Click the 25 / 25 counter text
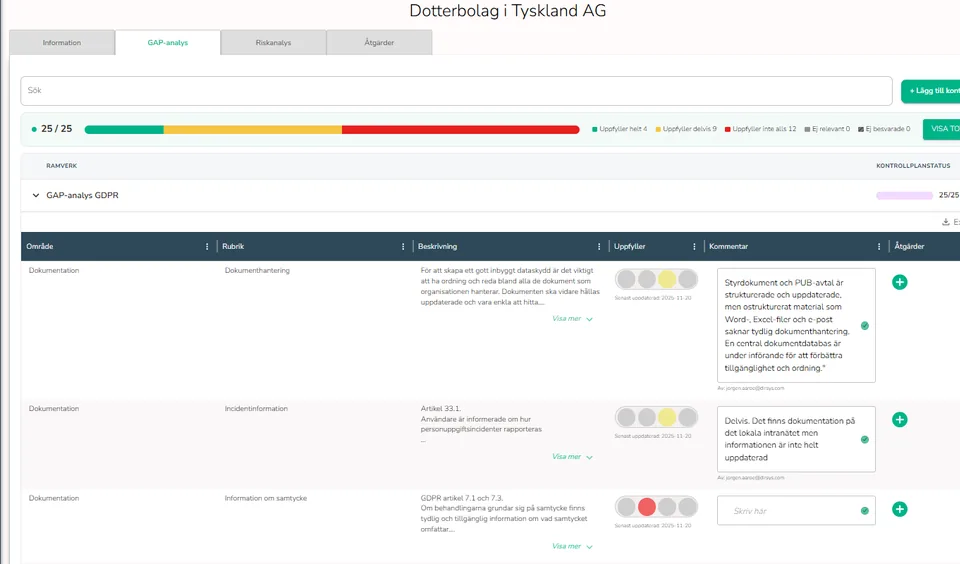This screenshot has height=564, width=960. [x=56, y=129]
